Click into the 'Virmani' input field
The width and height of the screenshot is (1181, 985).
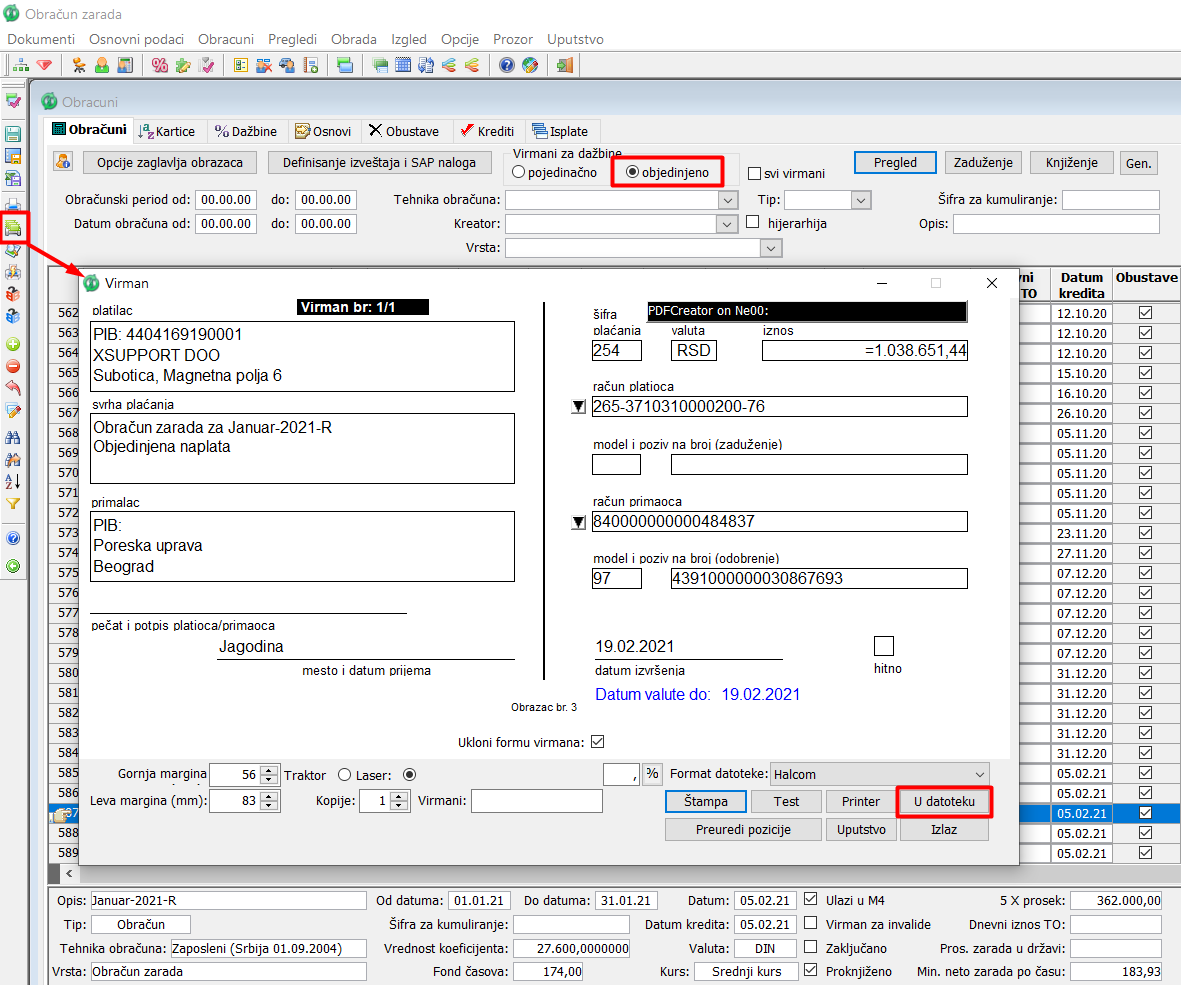coord(536,801)
